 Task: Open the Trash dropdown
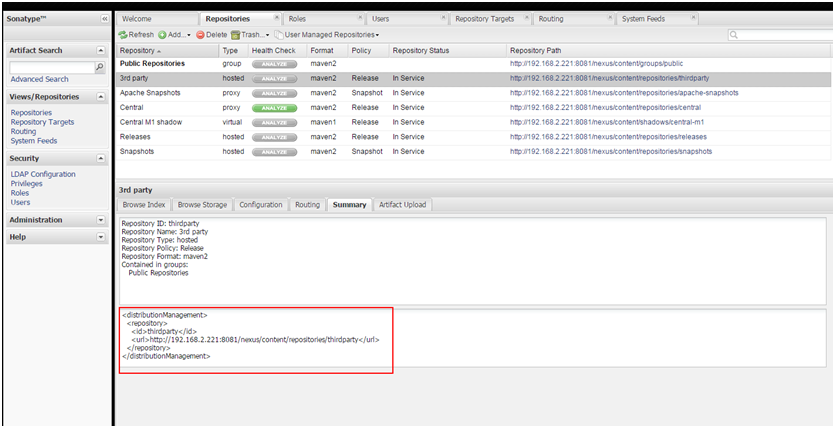[250, 35]
